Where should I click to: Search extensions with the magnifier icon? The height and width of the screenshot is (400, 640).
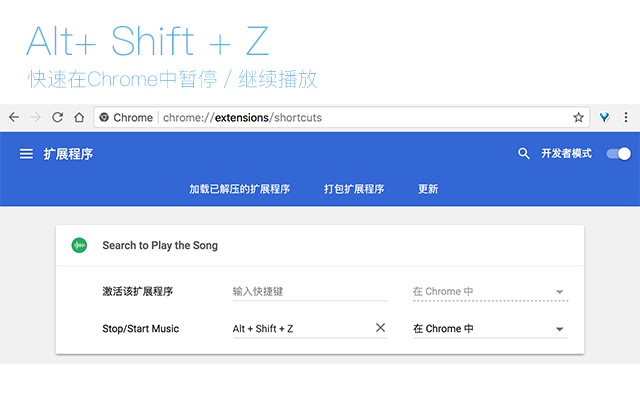[x=524, y=154]
